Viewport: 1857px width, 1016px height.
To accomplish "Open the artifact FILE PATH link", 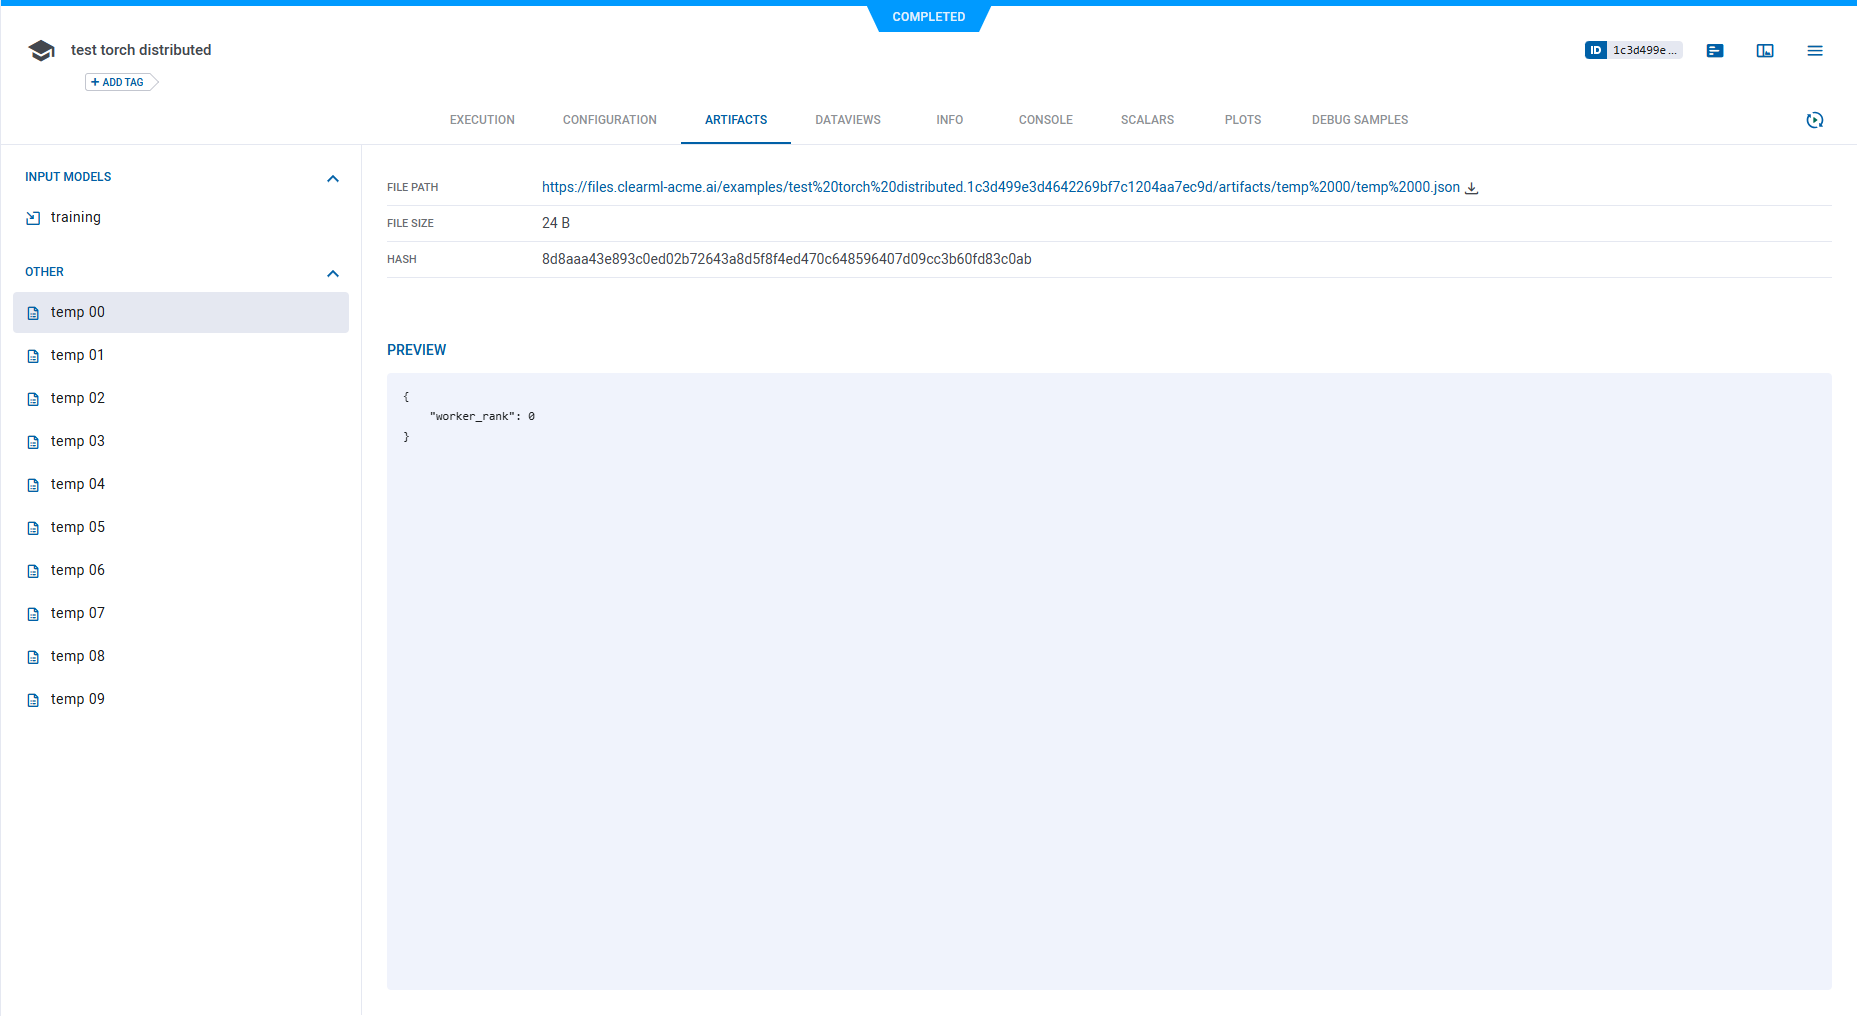I will [x=1000, y=187].
